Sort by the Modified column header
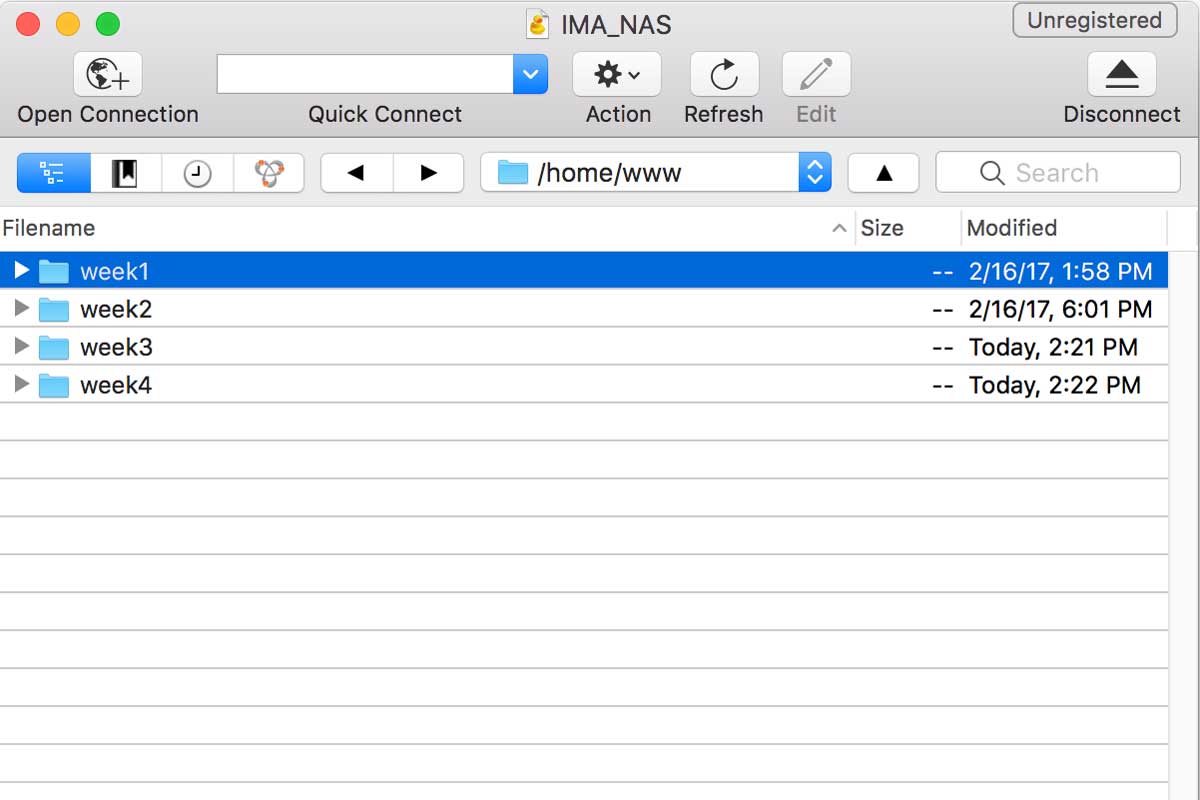 (1064, 228)
